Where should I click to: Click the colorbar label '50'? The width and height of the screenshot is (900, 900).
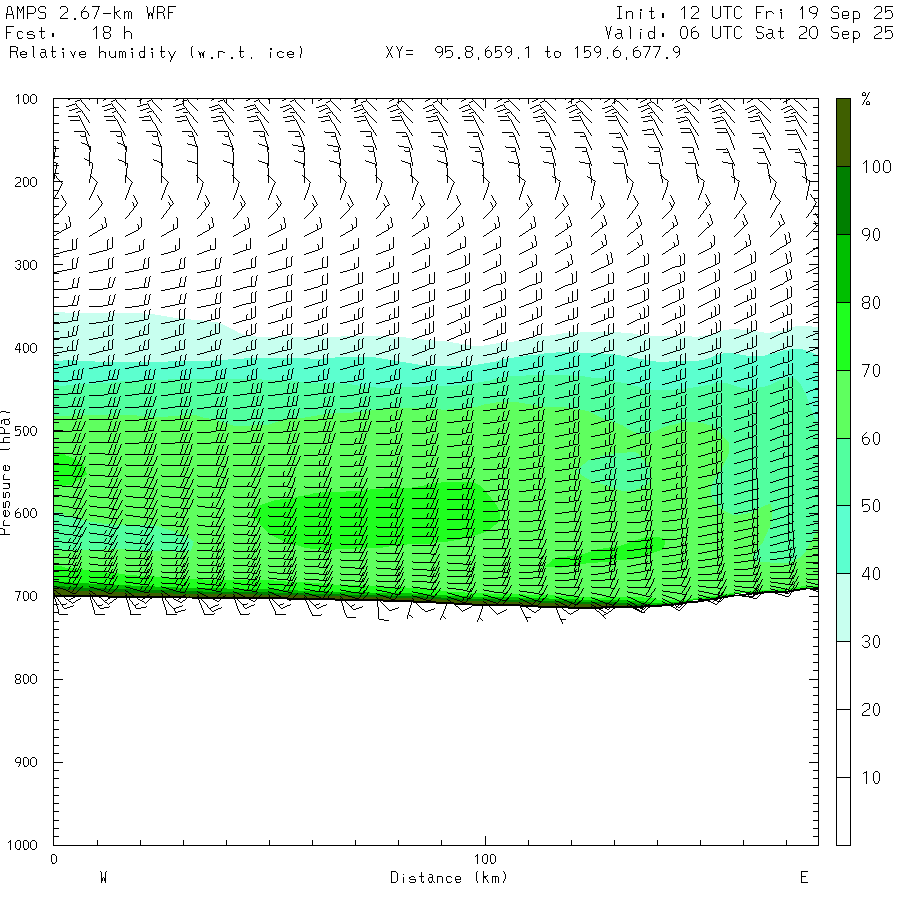pyautogui.click(x=871, y=506)
